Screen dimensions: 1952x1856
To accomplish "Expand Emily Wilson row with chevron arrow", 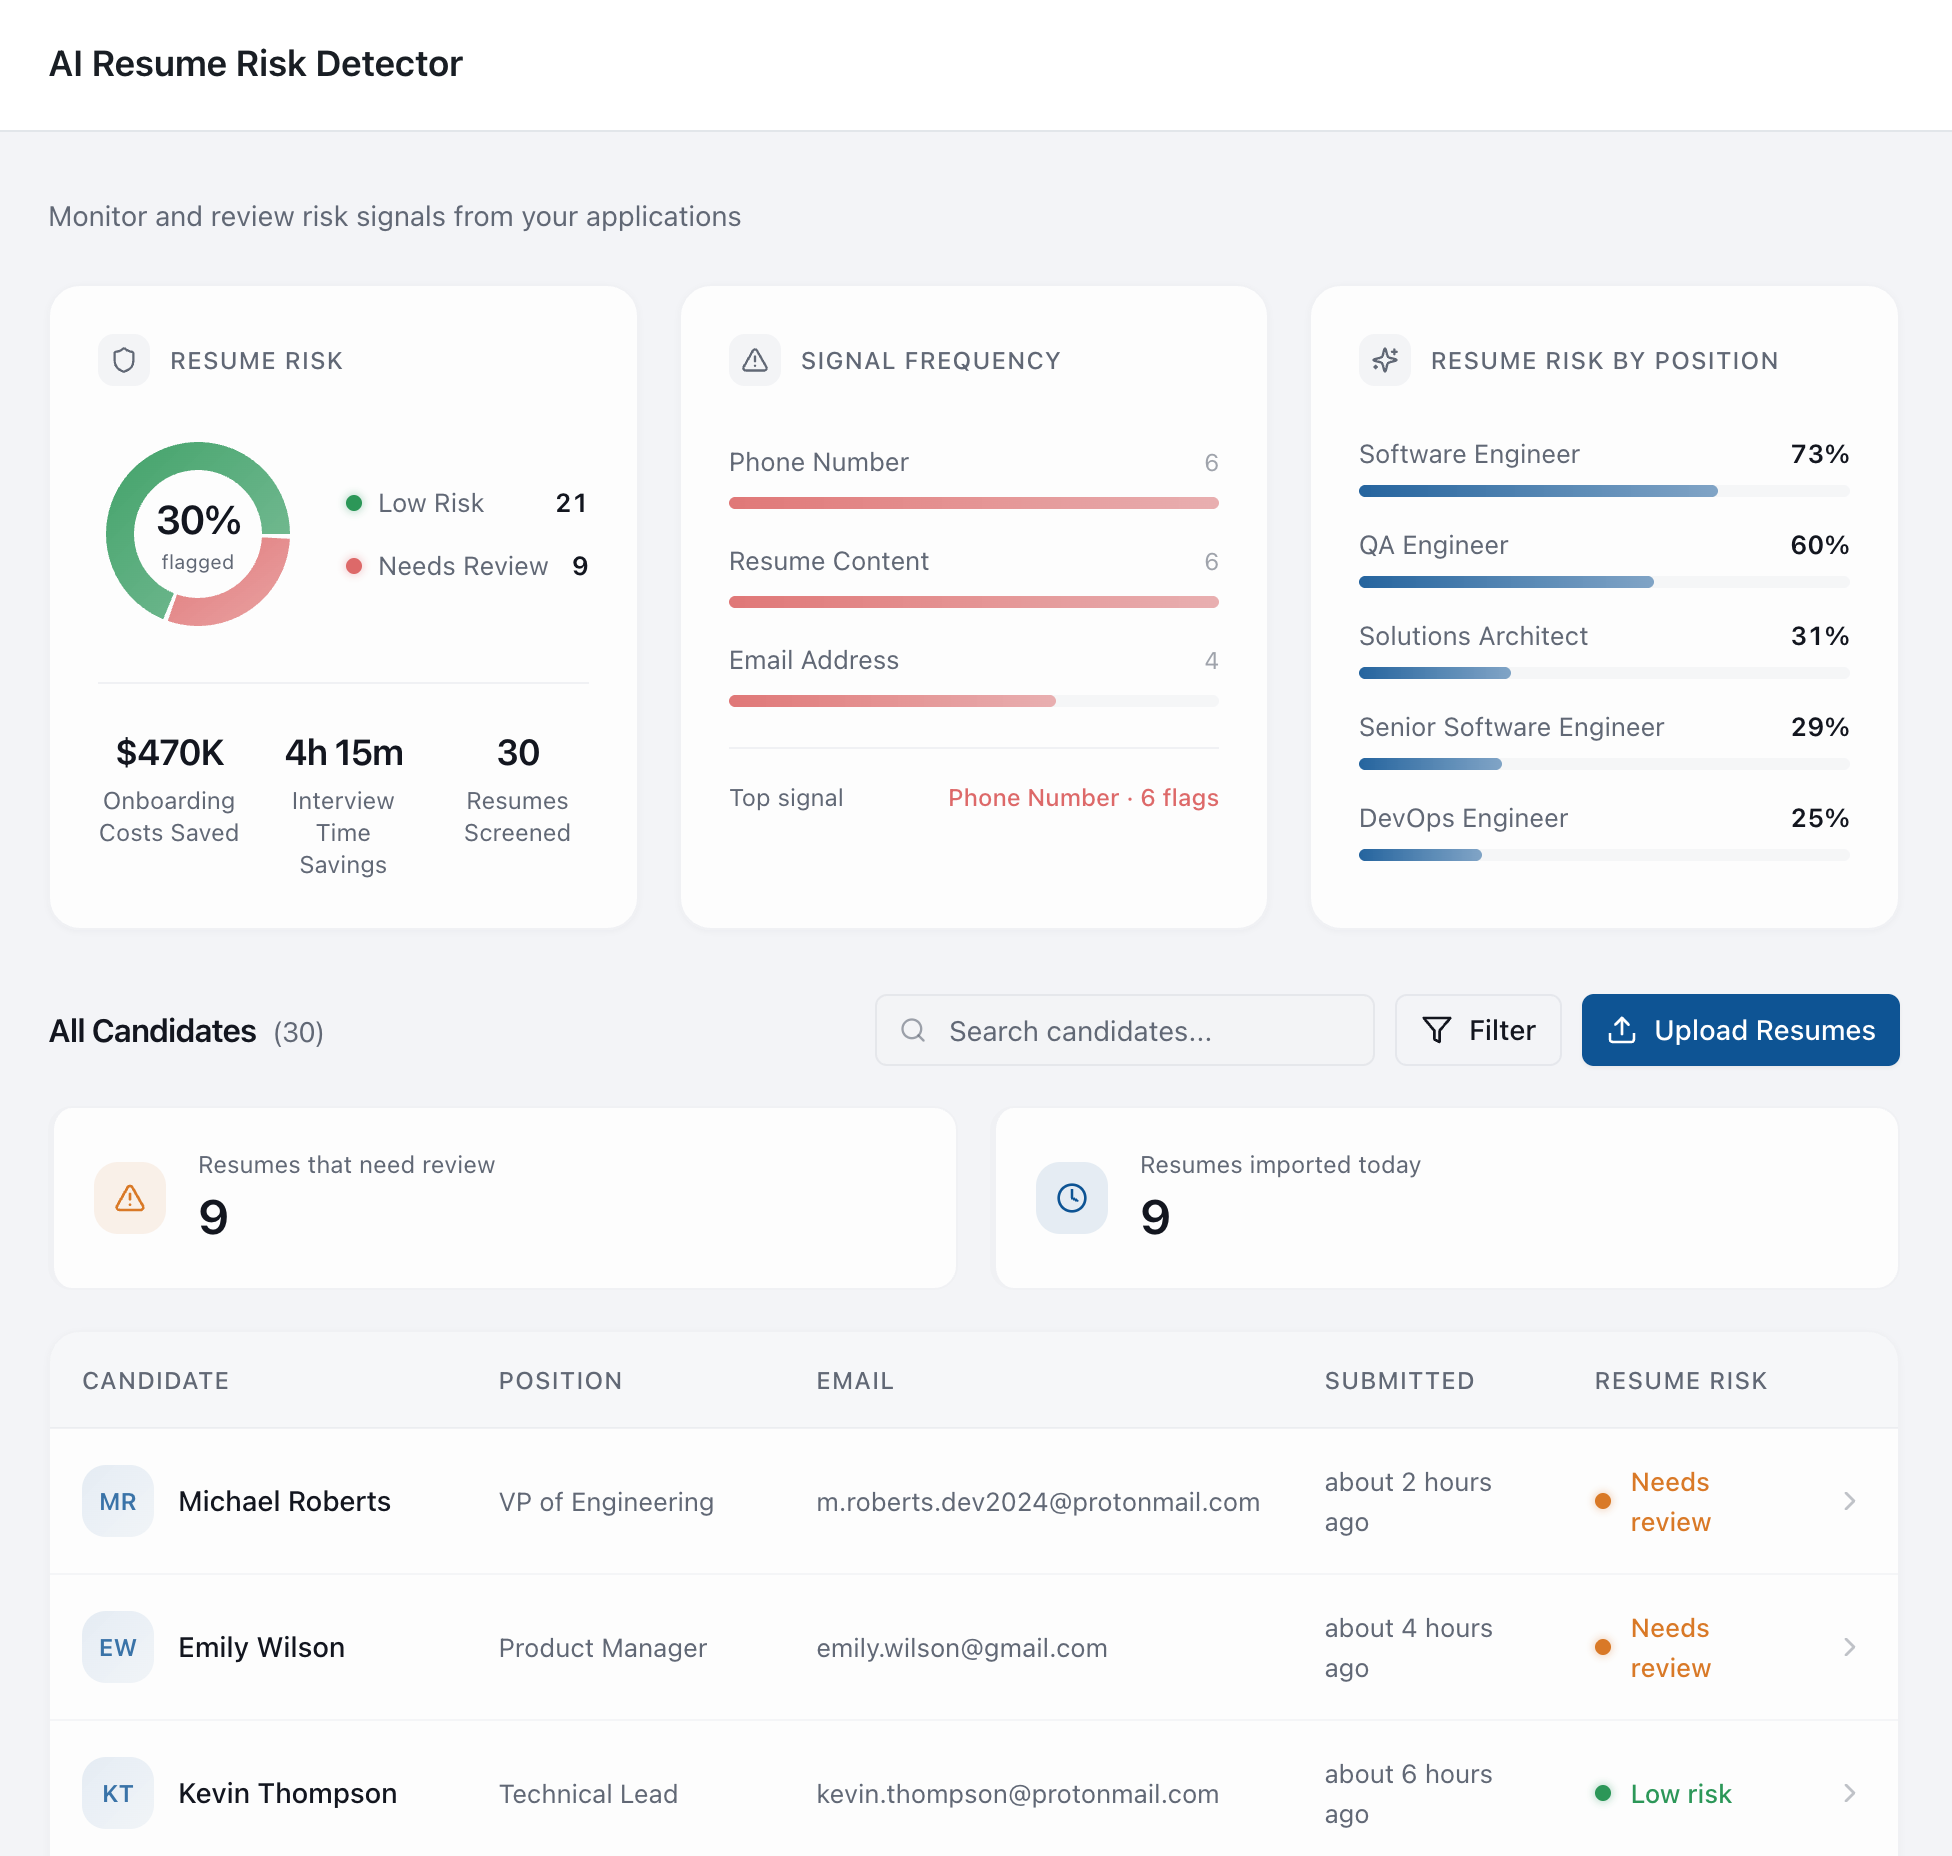I will 1849,1647.
